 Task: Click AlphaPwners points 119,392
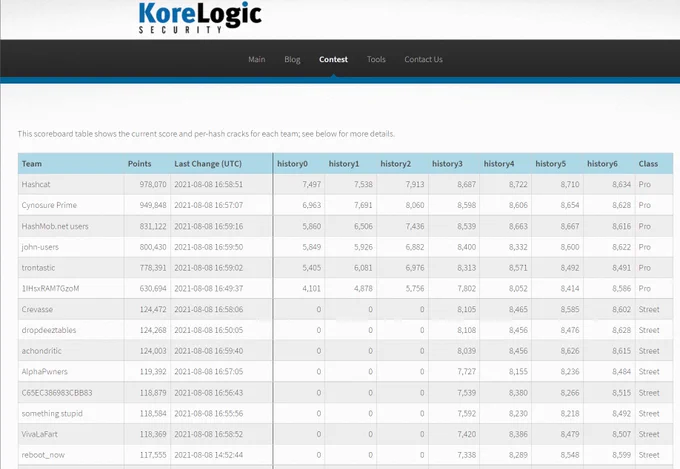[153, 371]
